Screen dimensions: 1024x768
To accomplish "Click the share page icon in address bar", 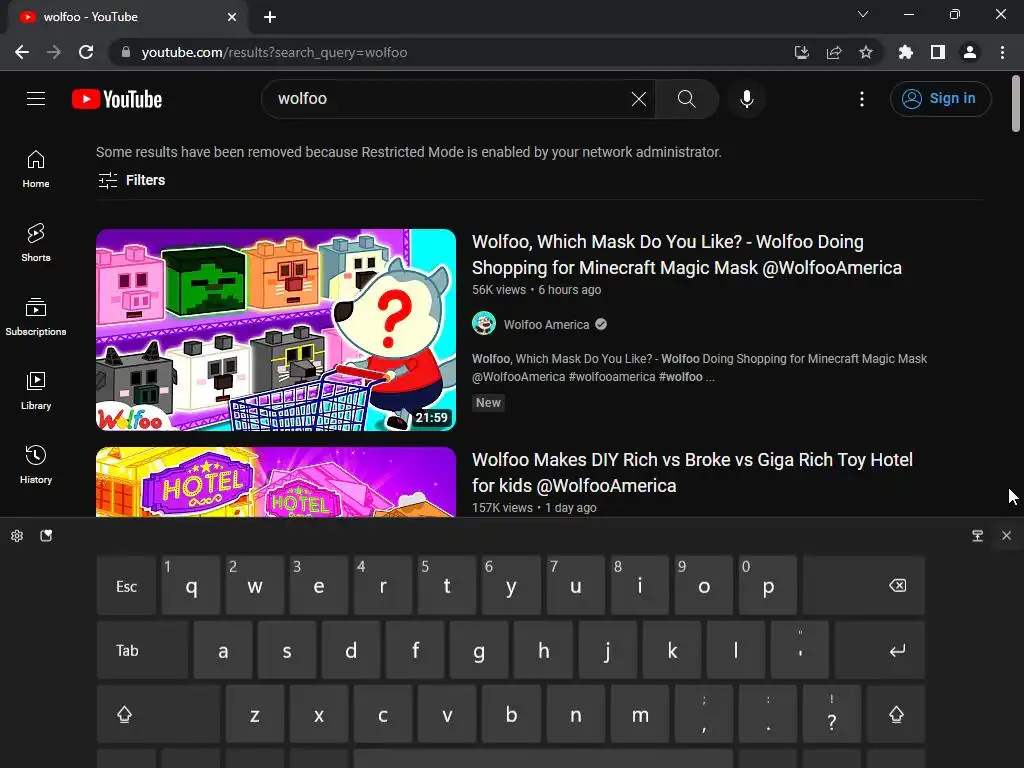I will pyautogui.click(x=834, y=52).
